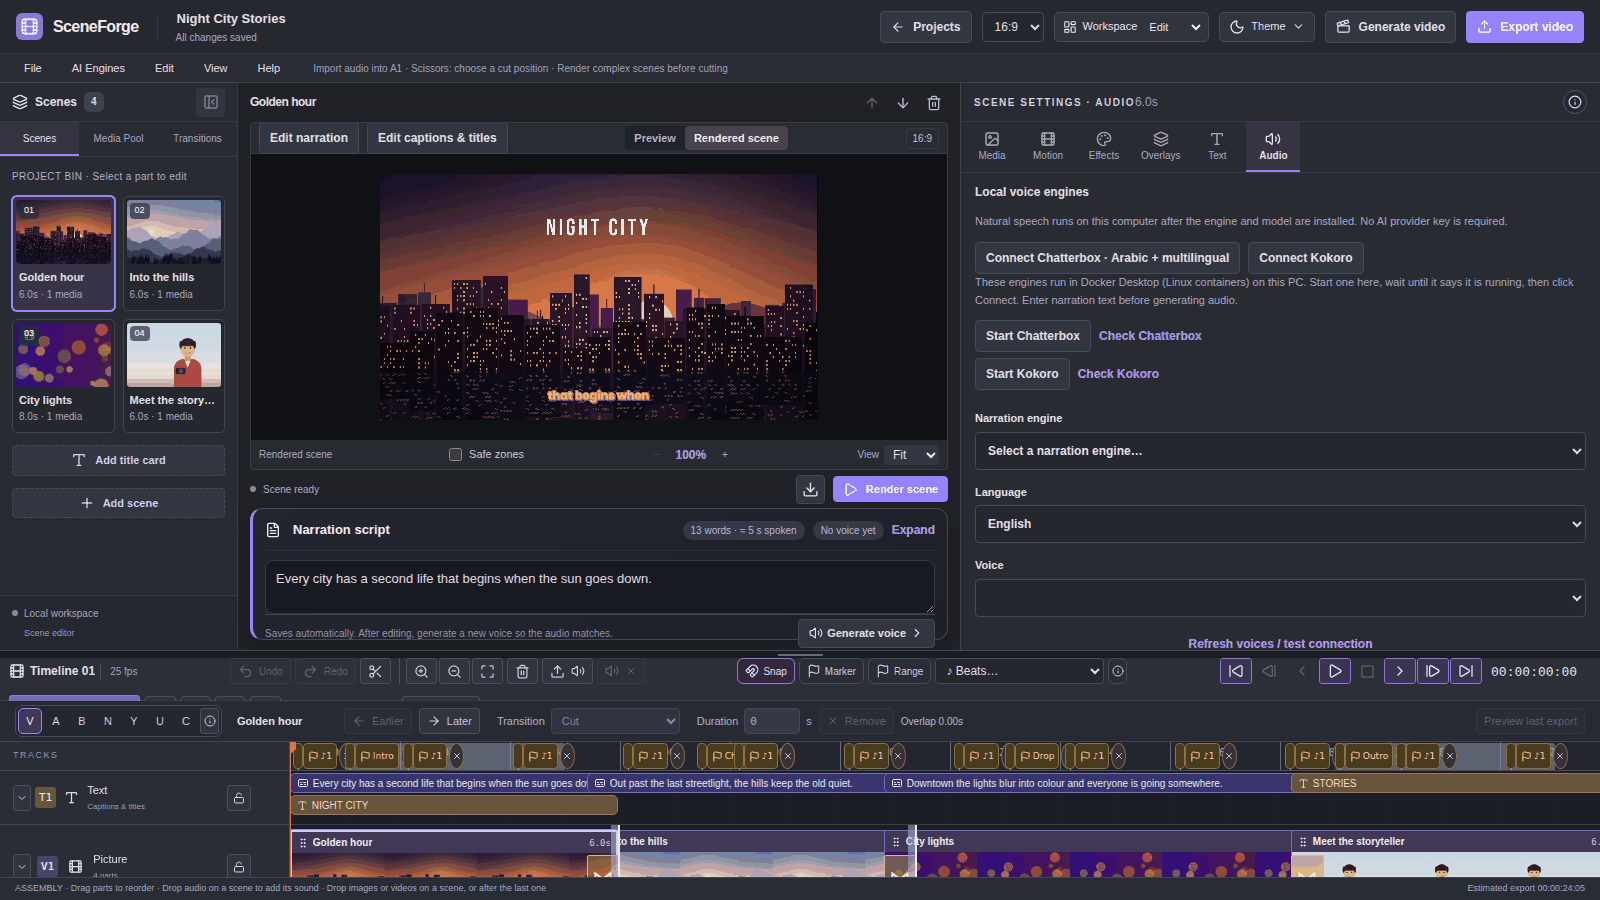Delete selection with timeline trash icon
This screenshot has width=1600, height=900.
pos(522,671)
